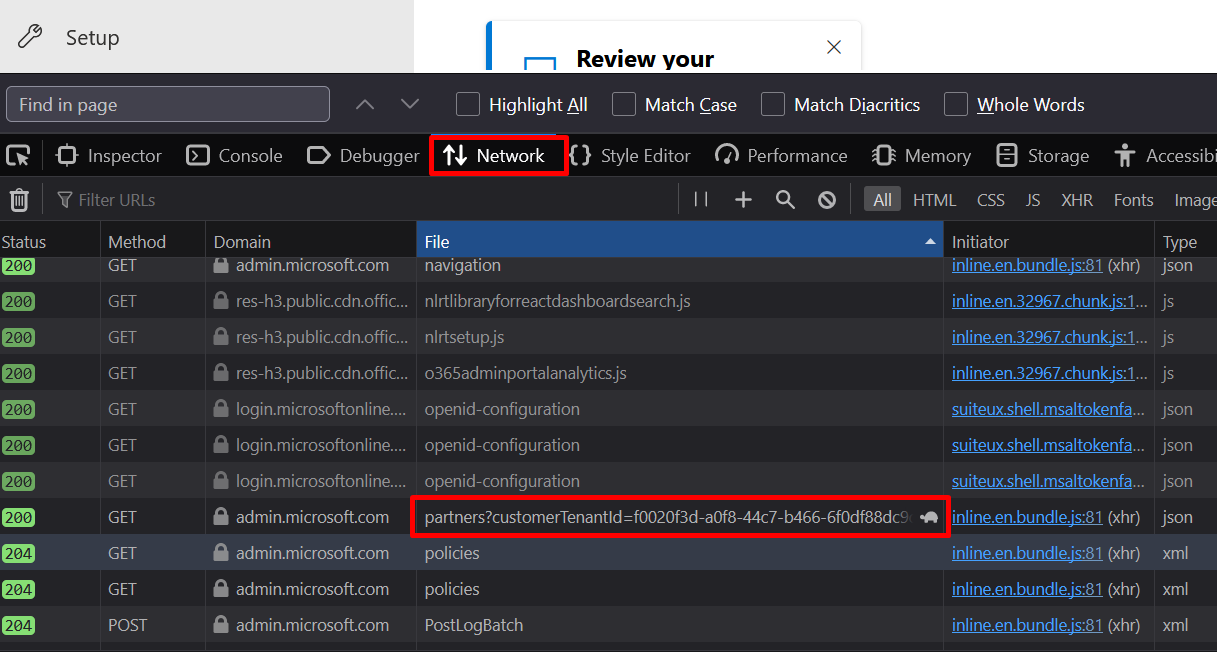Click lock icon for navigation row

point(220,265)
